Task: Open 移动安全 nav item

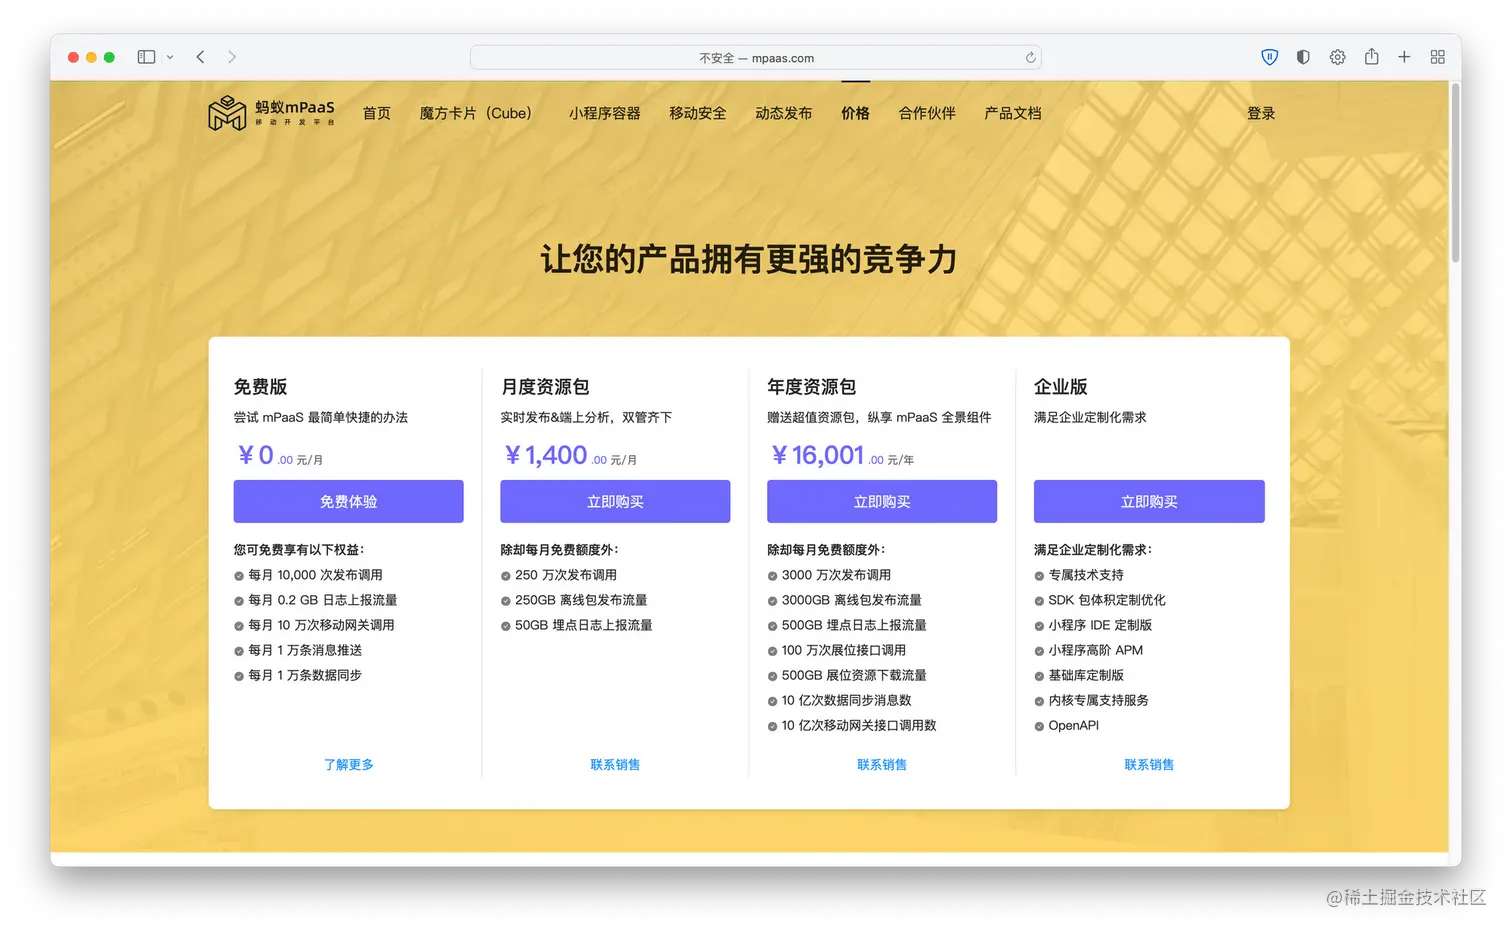Action: click(698, 113)
